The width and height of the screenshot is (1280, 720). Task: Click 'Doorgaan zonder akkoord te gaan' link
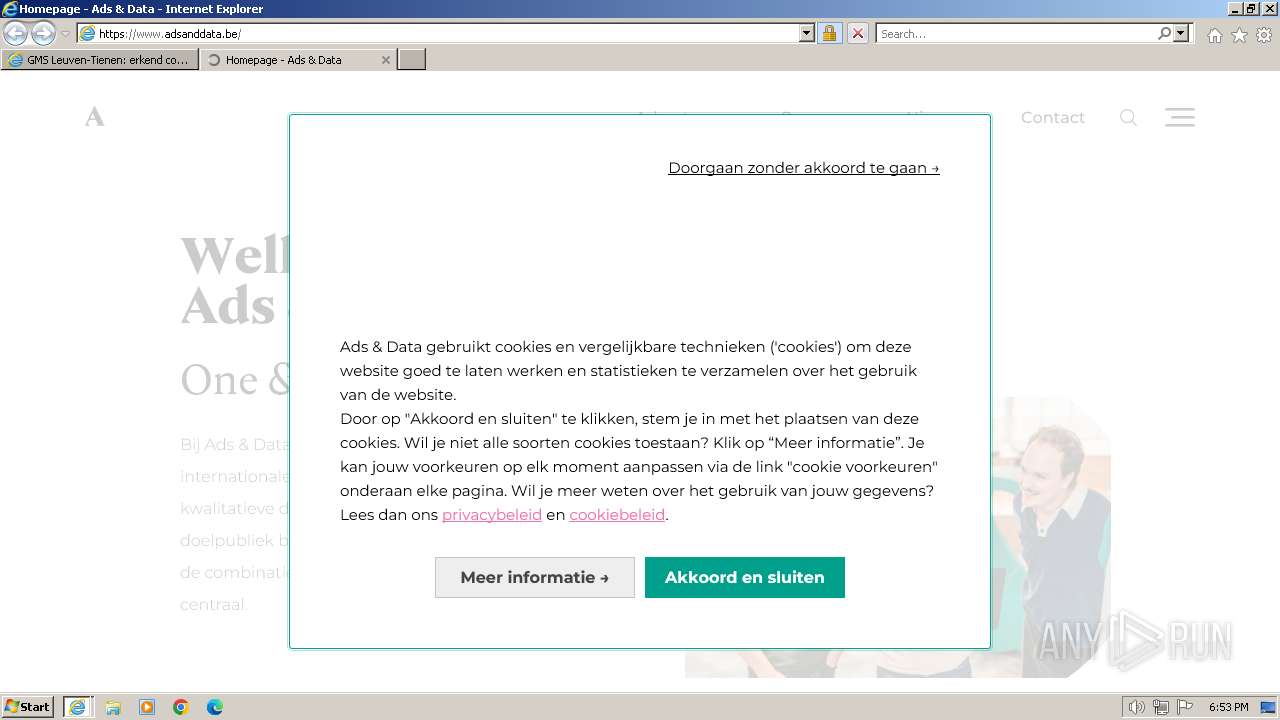pos(804,168)
